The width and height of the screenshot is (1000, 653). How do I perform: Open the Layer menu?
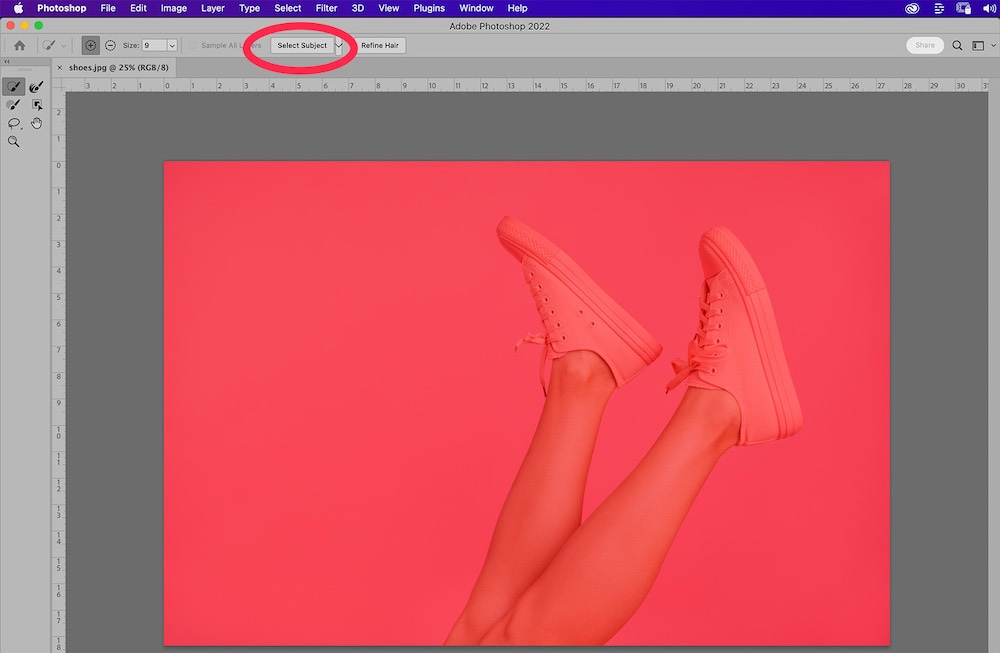click(212, 8)
